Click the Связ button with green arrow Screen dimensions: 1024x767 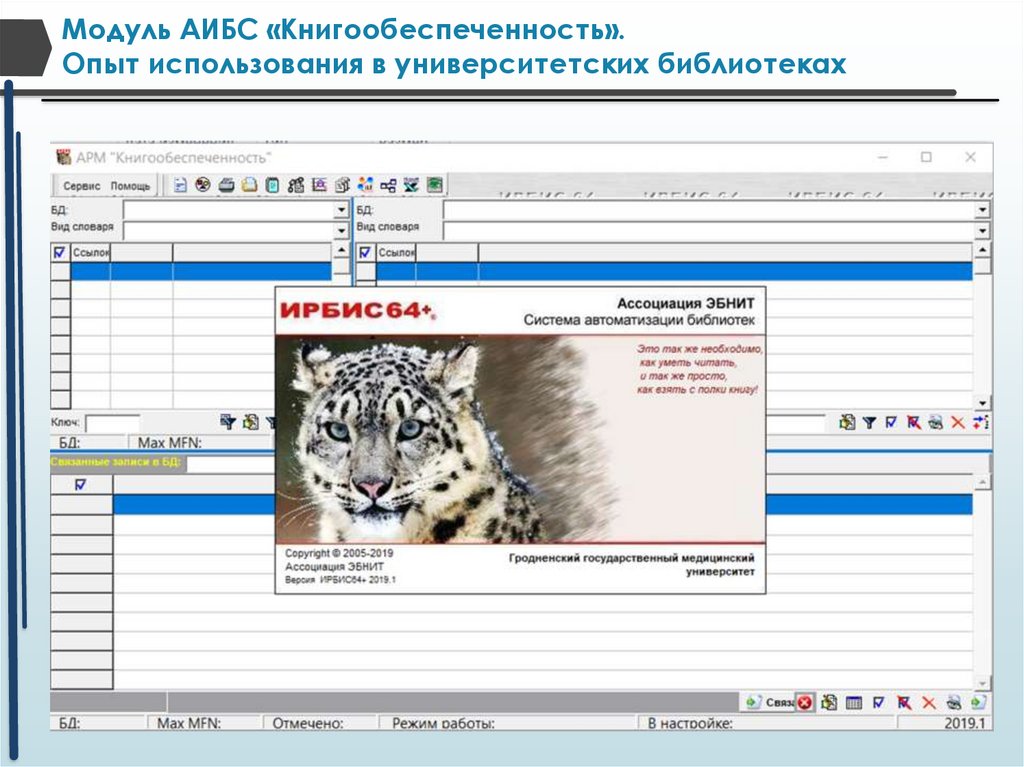click(x=769, y=702)
